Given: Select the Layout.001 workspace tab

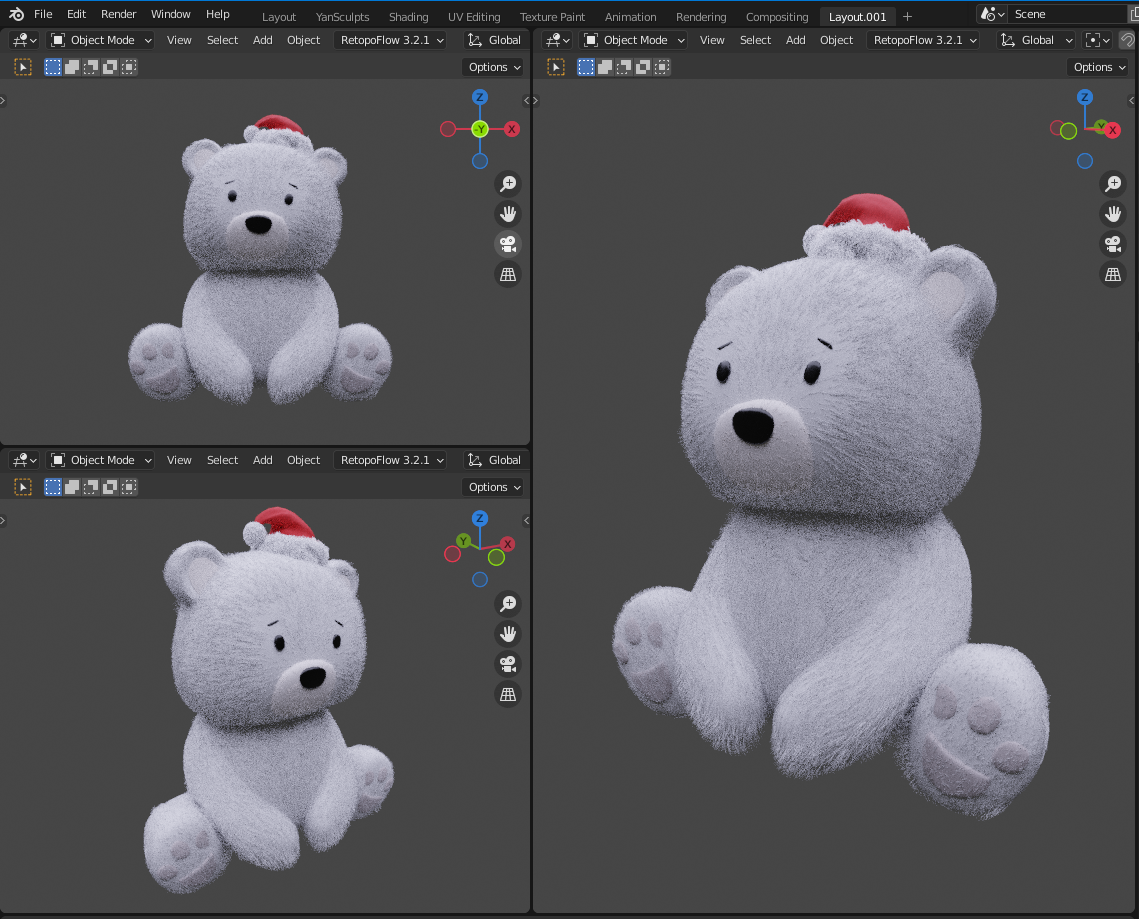Looking at the screenshot, I should click(857, 17).
